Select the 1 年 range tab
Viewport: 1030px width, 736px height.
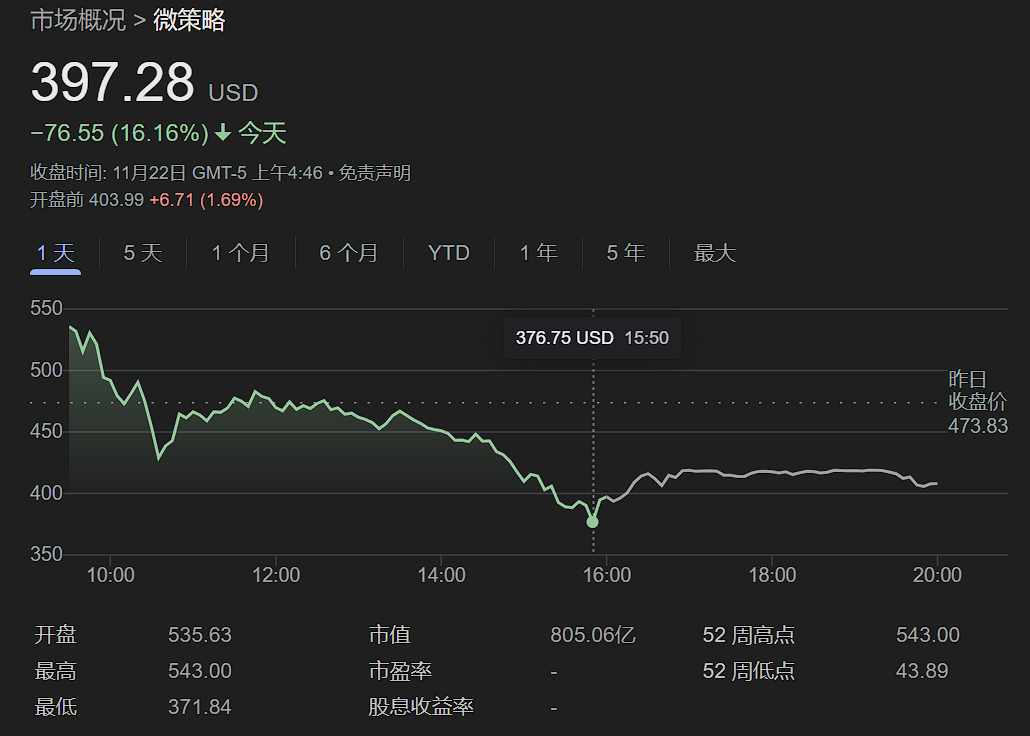tap(539, 252)
